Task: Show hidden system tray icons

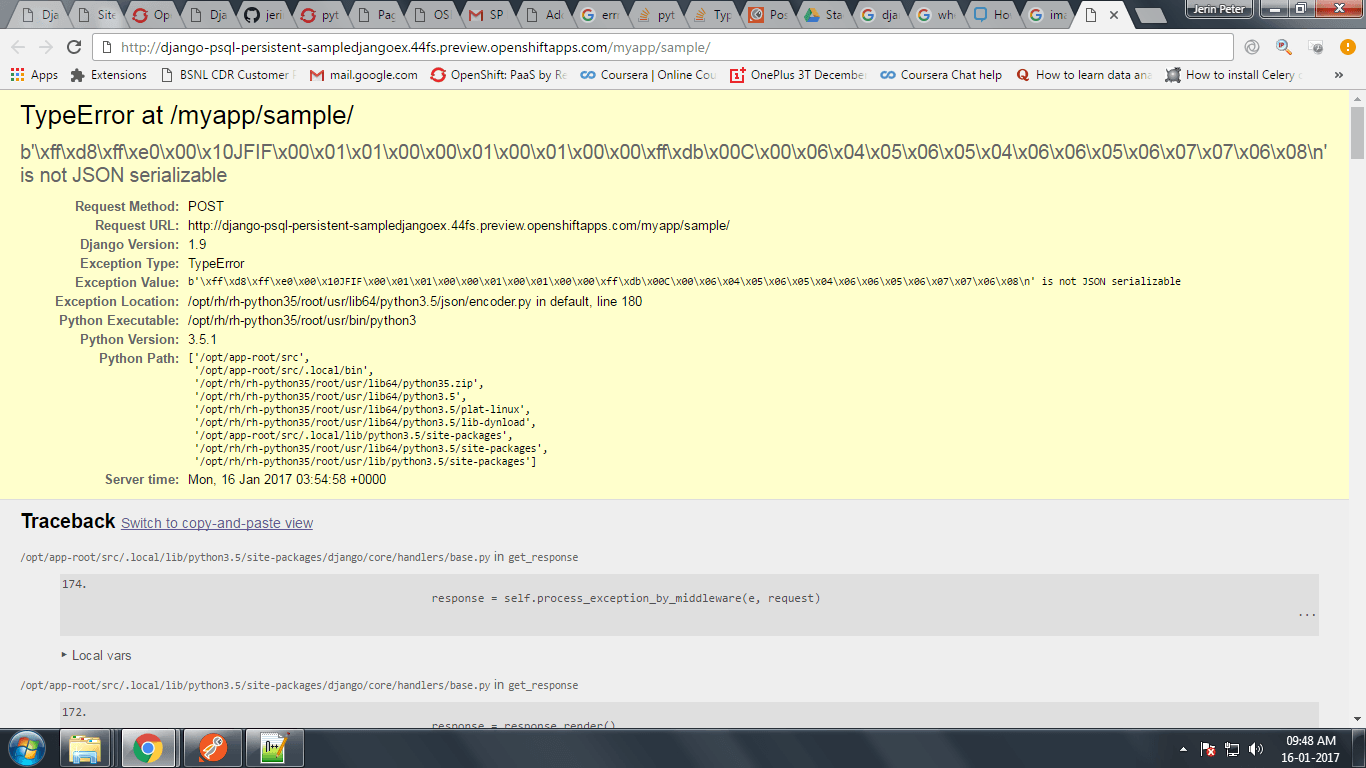Action: click(x=1185, y=748)
